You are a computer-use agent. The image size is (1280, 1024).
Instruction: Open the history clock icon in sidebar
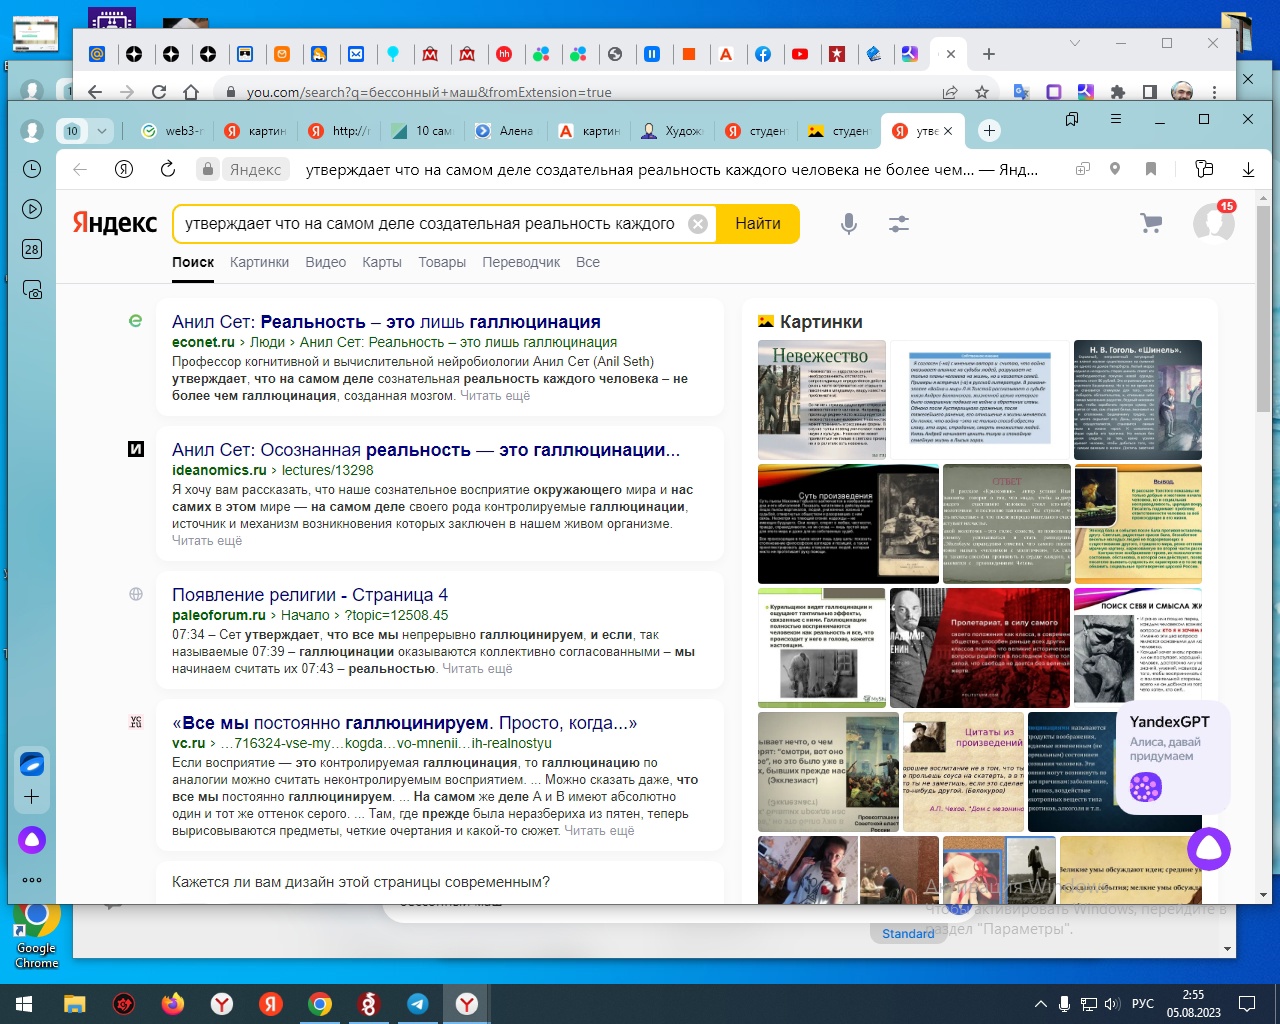coord(32,169)
